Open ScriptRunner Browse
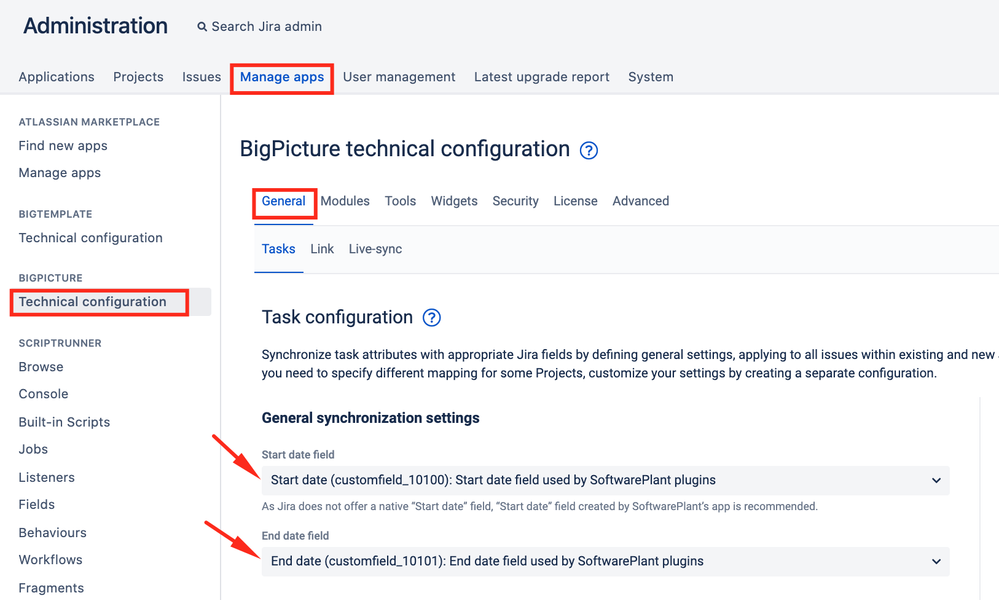Viewport: 999px width, 600px height. pos(41,367)
